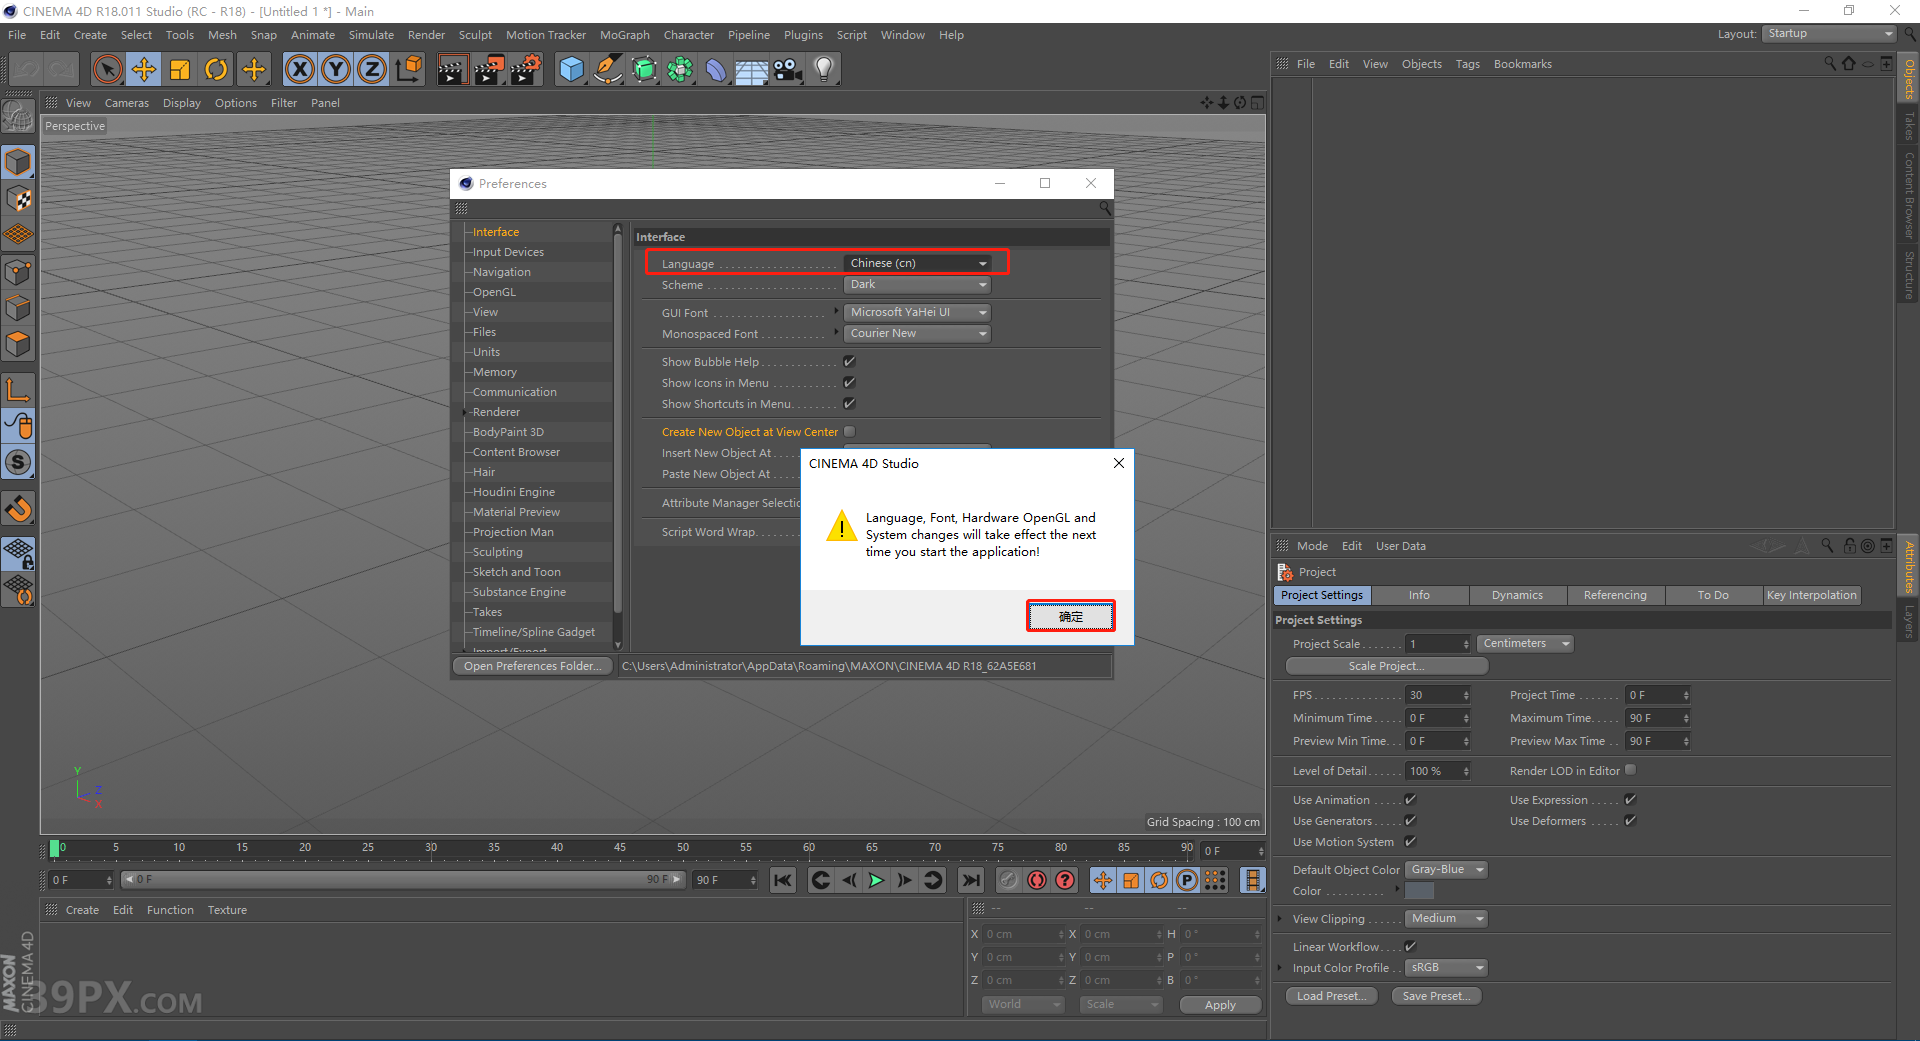Select the Live Selection tool
The width and height of the screenshot is (1920, 1041).
(106, 69)
